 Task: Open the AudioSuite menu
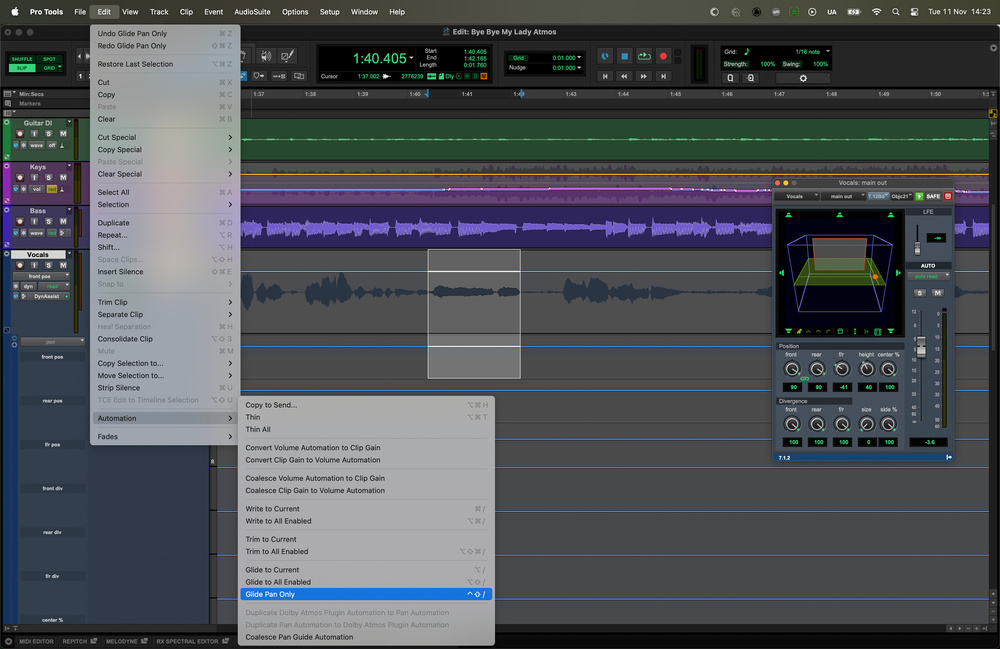pyautogui.click(x=251, y=12)
